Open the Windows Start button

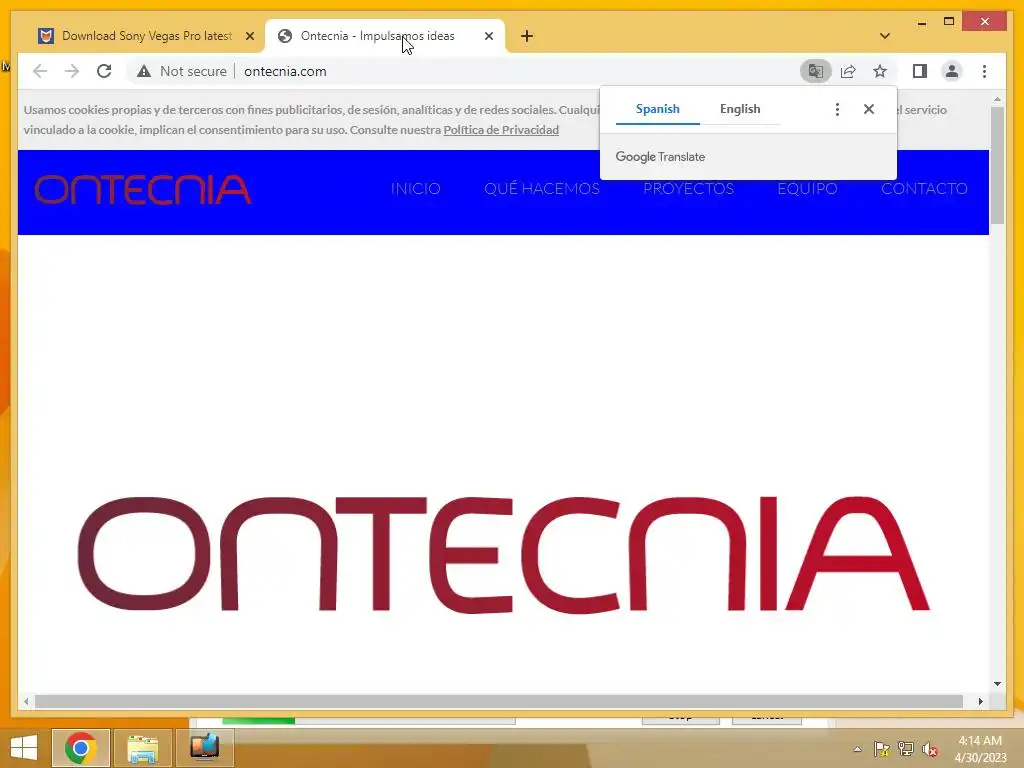coord(24,748)
